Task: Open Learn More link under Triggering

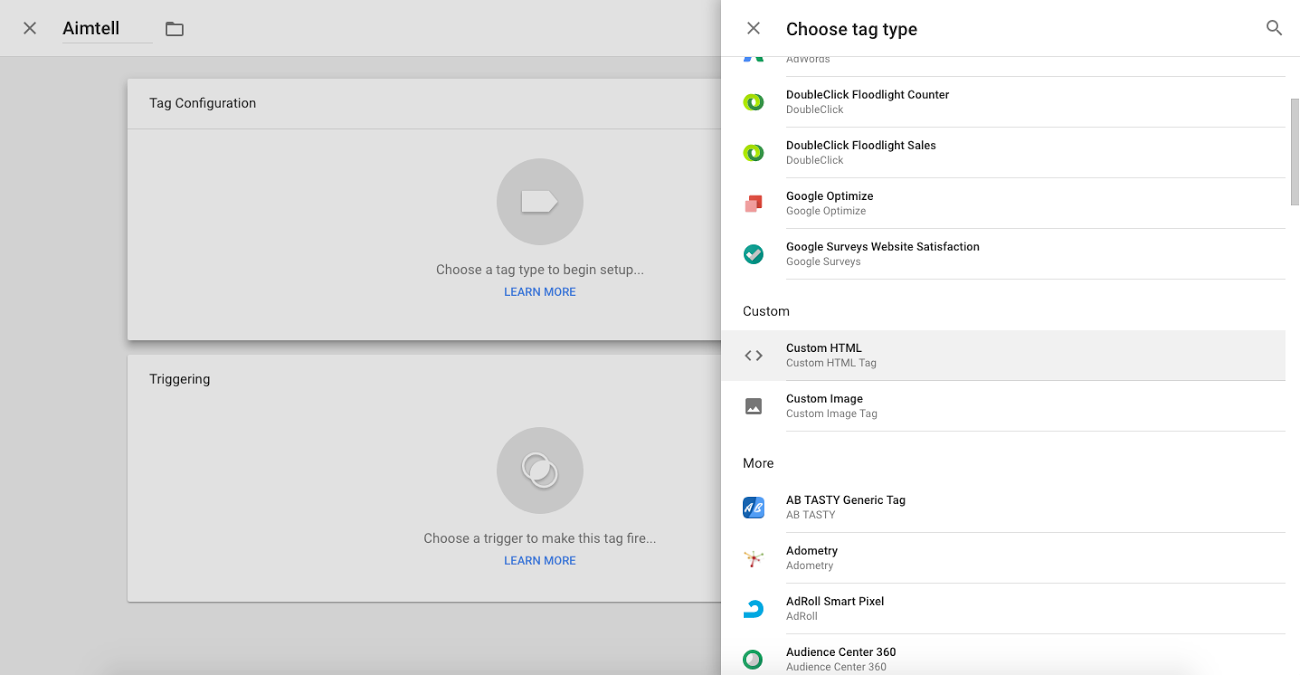Action: click(540, 561)
